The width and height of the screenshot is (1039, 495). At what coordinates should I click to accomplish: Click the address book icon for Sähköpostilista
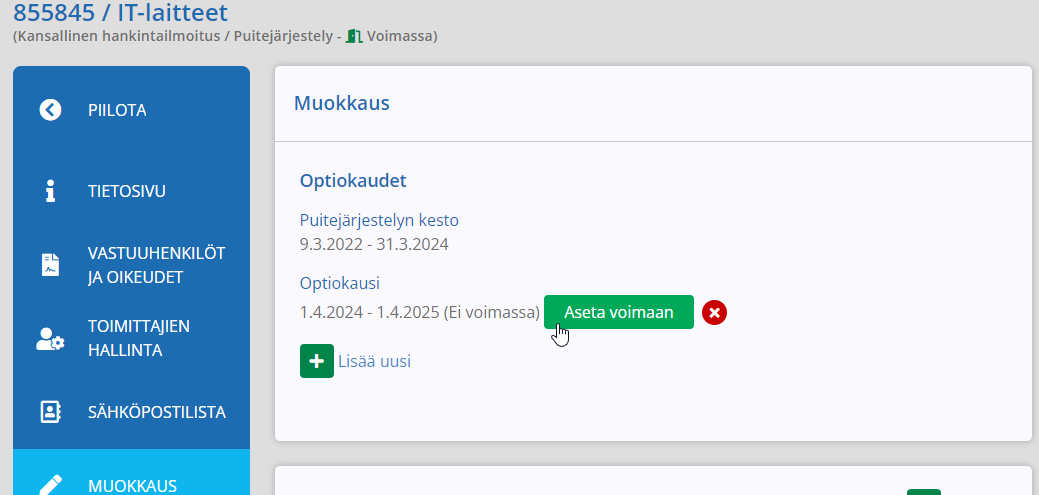pos(50,412)
